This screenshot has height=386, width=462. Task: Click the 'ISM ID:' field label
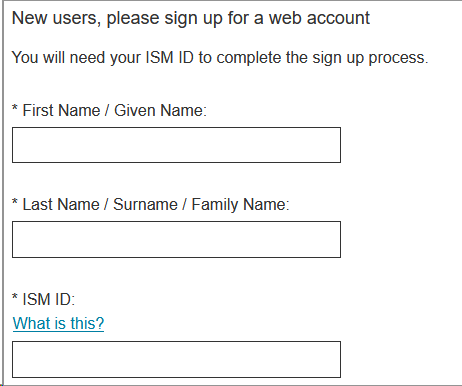[x=49, y=299]
